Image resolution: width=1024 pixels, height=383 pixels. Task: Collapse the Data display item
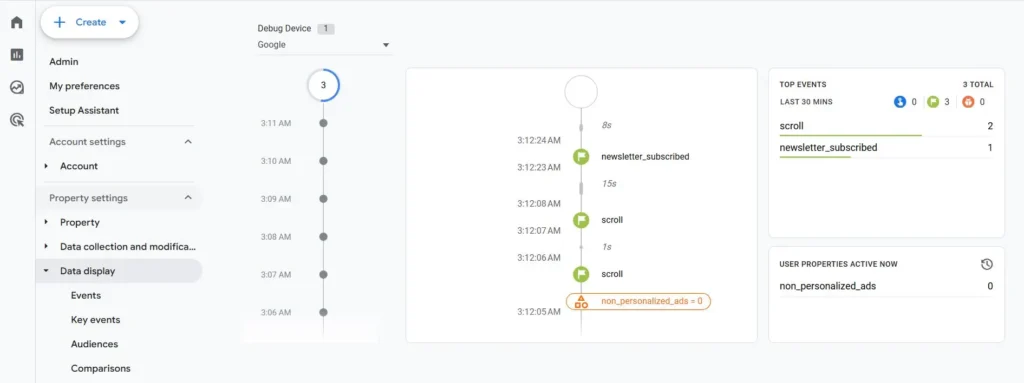(x=46, y=271)
